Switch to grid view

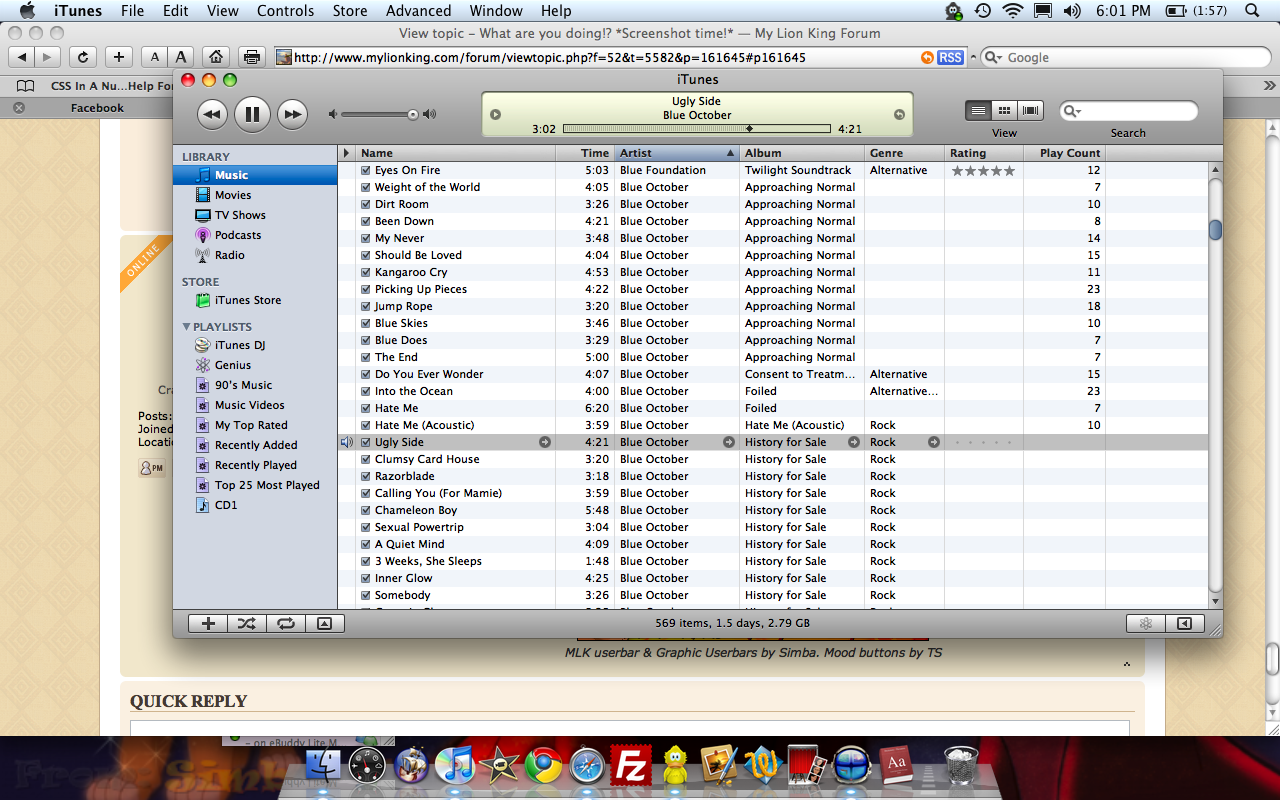click(1005, 110)
